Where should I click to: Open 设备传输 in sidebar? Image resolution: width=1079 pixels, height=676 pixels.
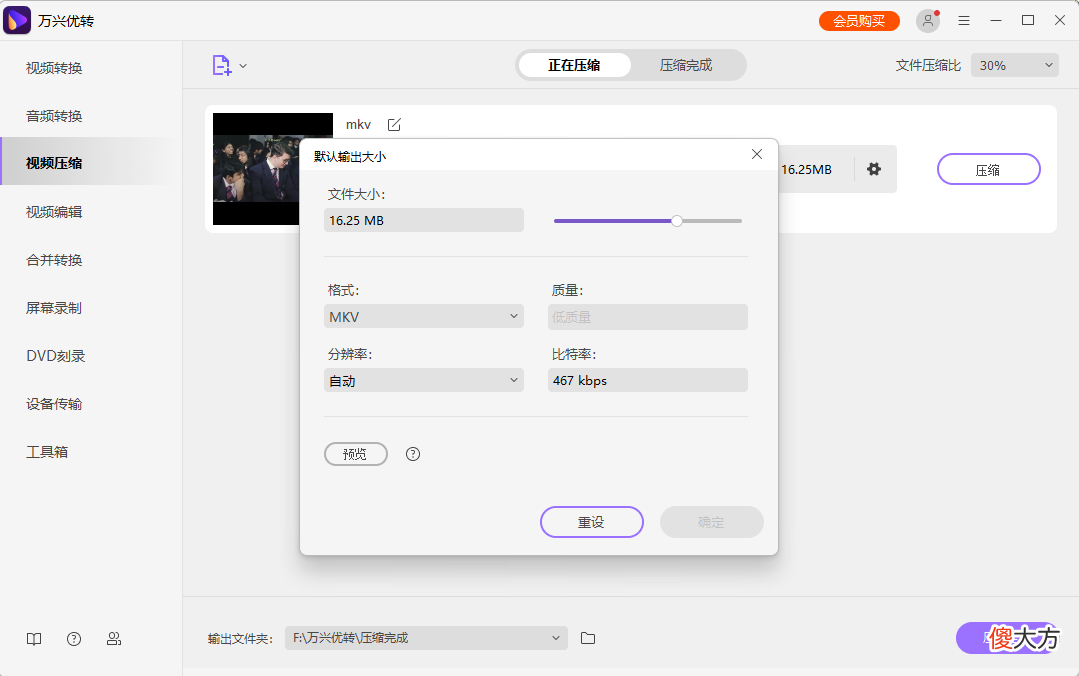tap(91, 404)
